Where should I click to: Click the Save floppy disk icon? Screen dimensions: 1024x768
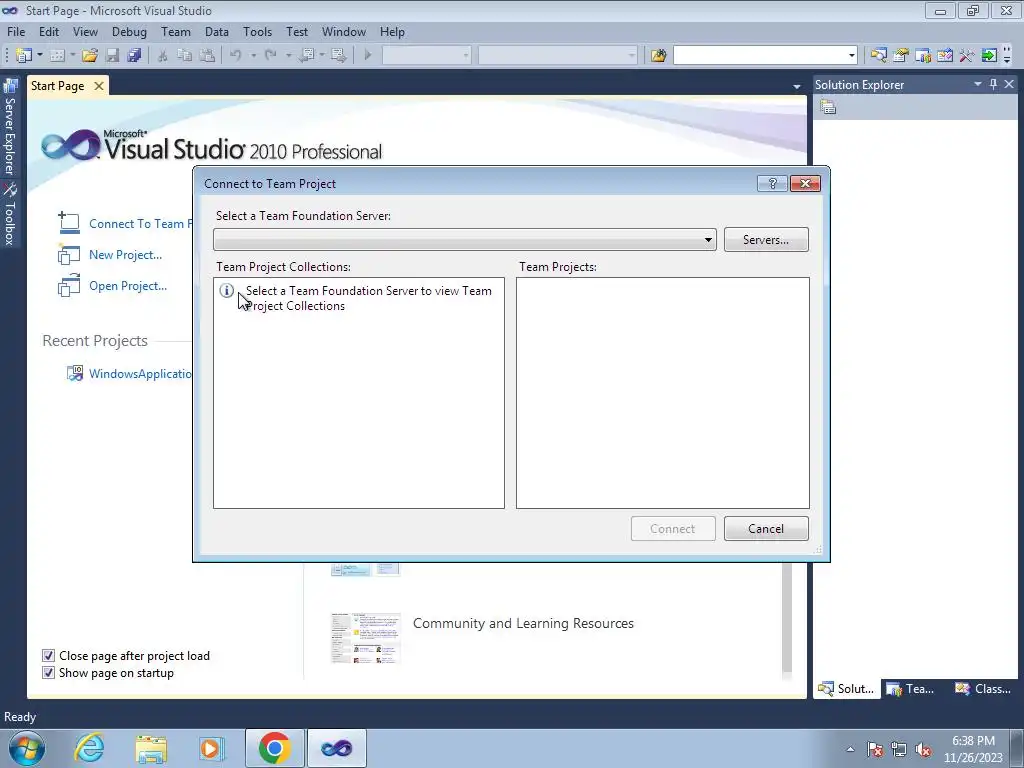pos(112,56)
